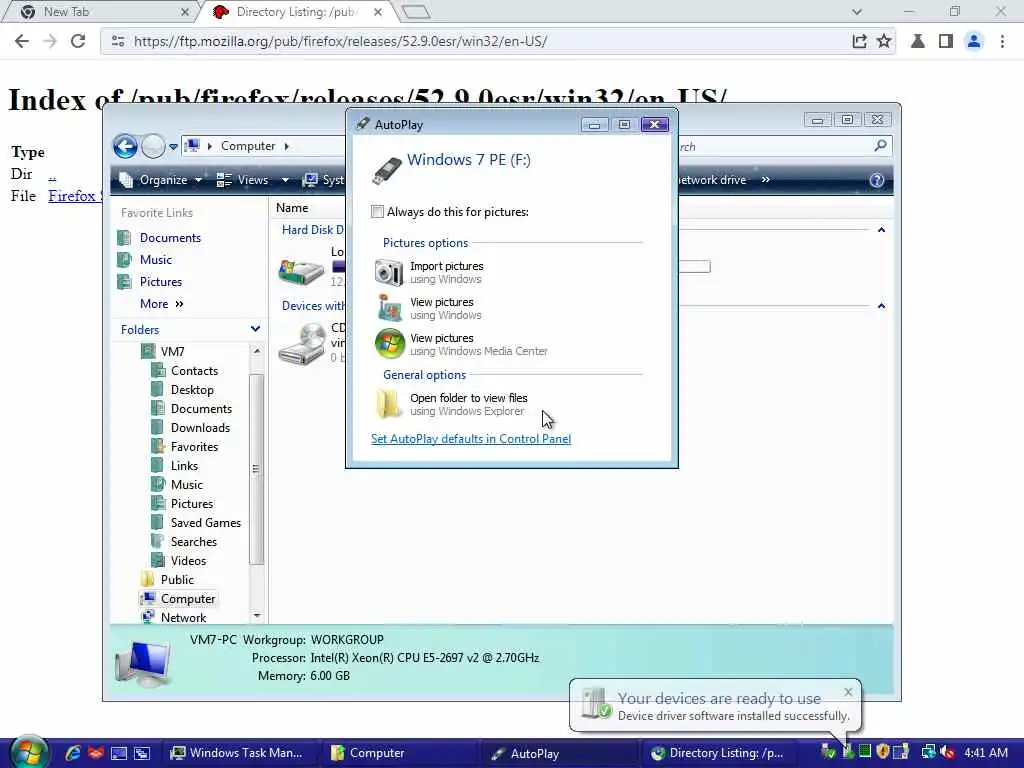Open breadcrumb arrow after Computer
This screenshot has height=768, width=1024.
tap(286, 146)
